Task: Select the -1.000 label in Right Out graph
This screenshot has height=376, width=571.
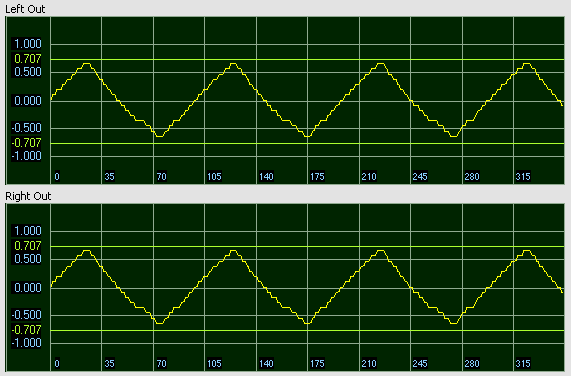Action: (26, 343)
